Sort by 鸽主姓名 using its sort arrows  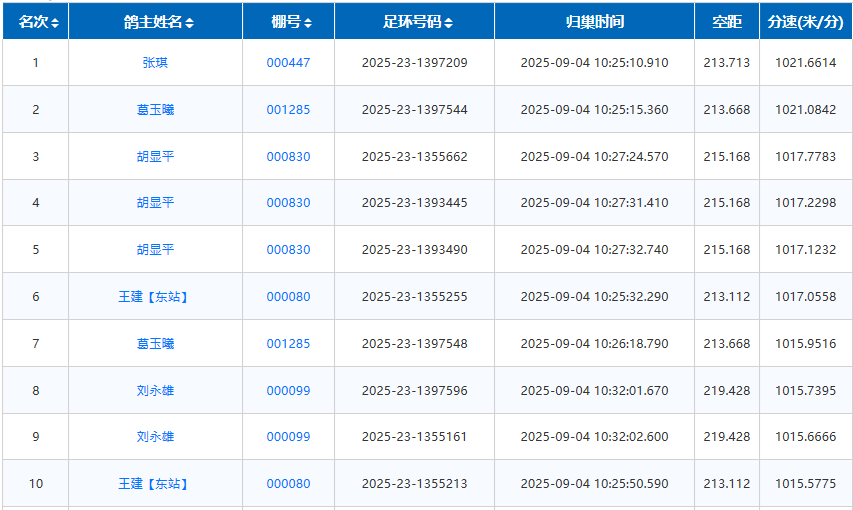tap(190, 22)
